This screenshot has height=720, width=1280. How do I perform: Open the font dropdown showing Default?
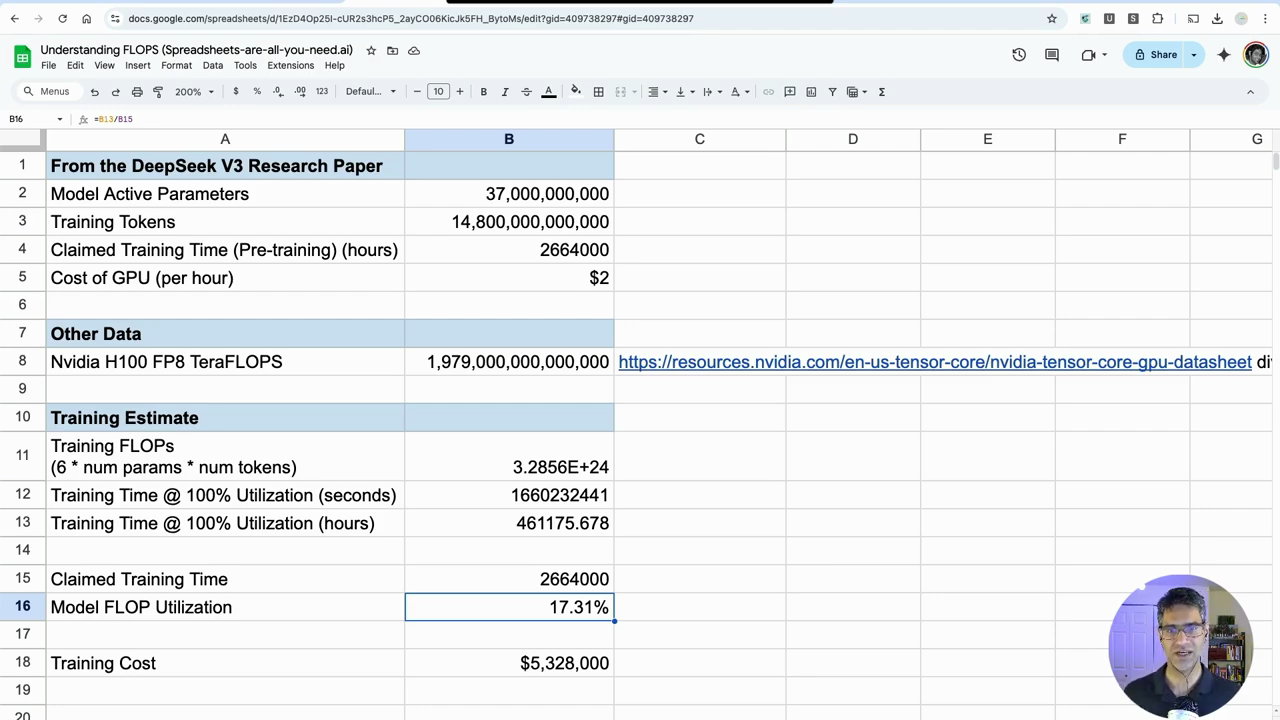(x=370, y=91)
